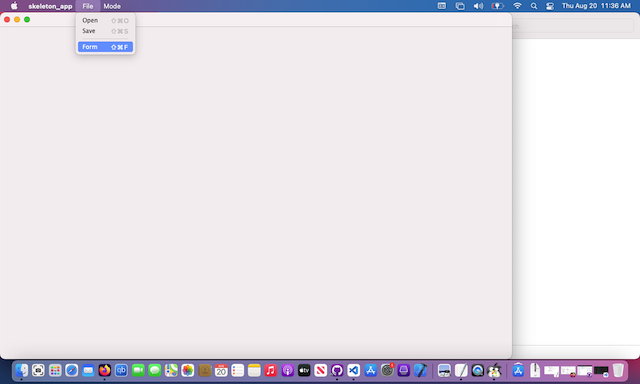Open the Wi-Fi menu
This screenshot has height=384, width=640.
(517, 6)
